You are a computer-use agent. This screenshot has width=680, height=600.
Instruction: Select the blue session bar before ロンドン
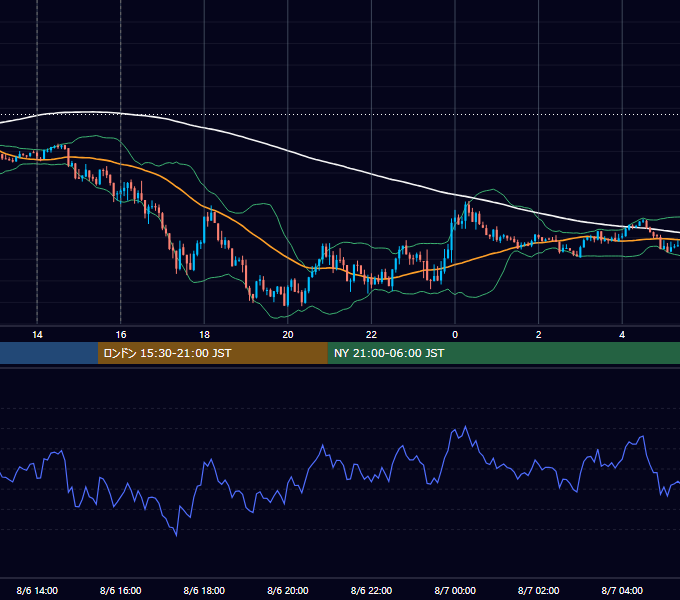tap(49, 353)
